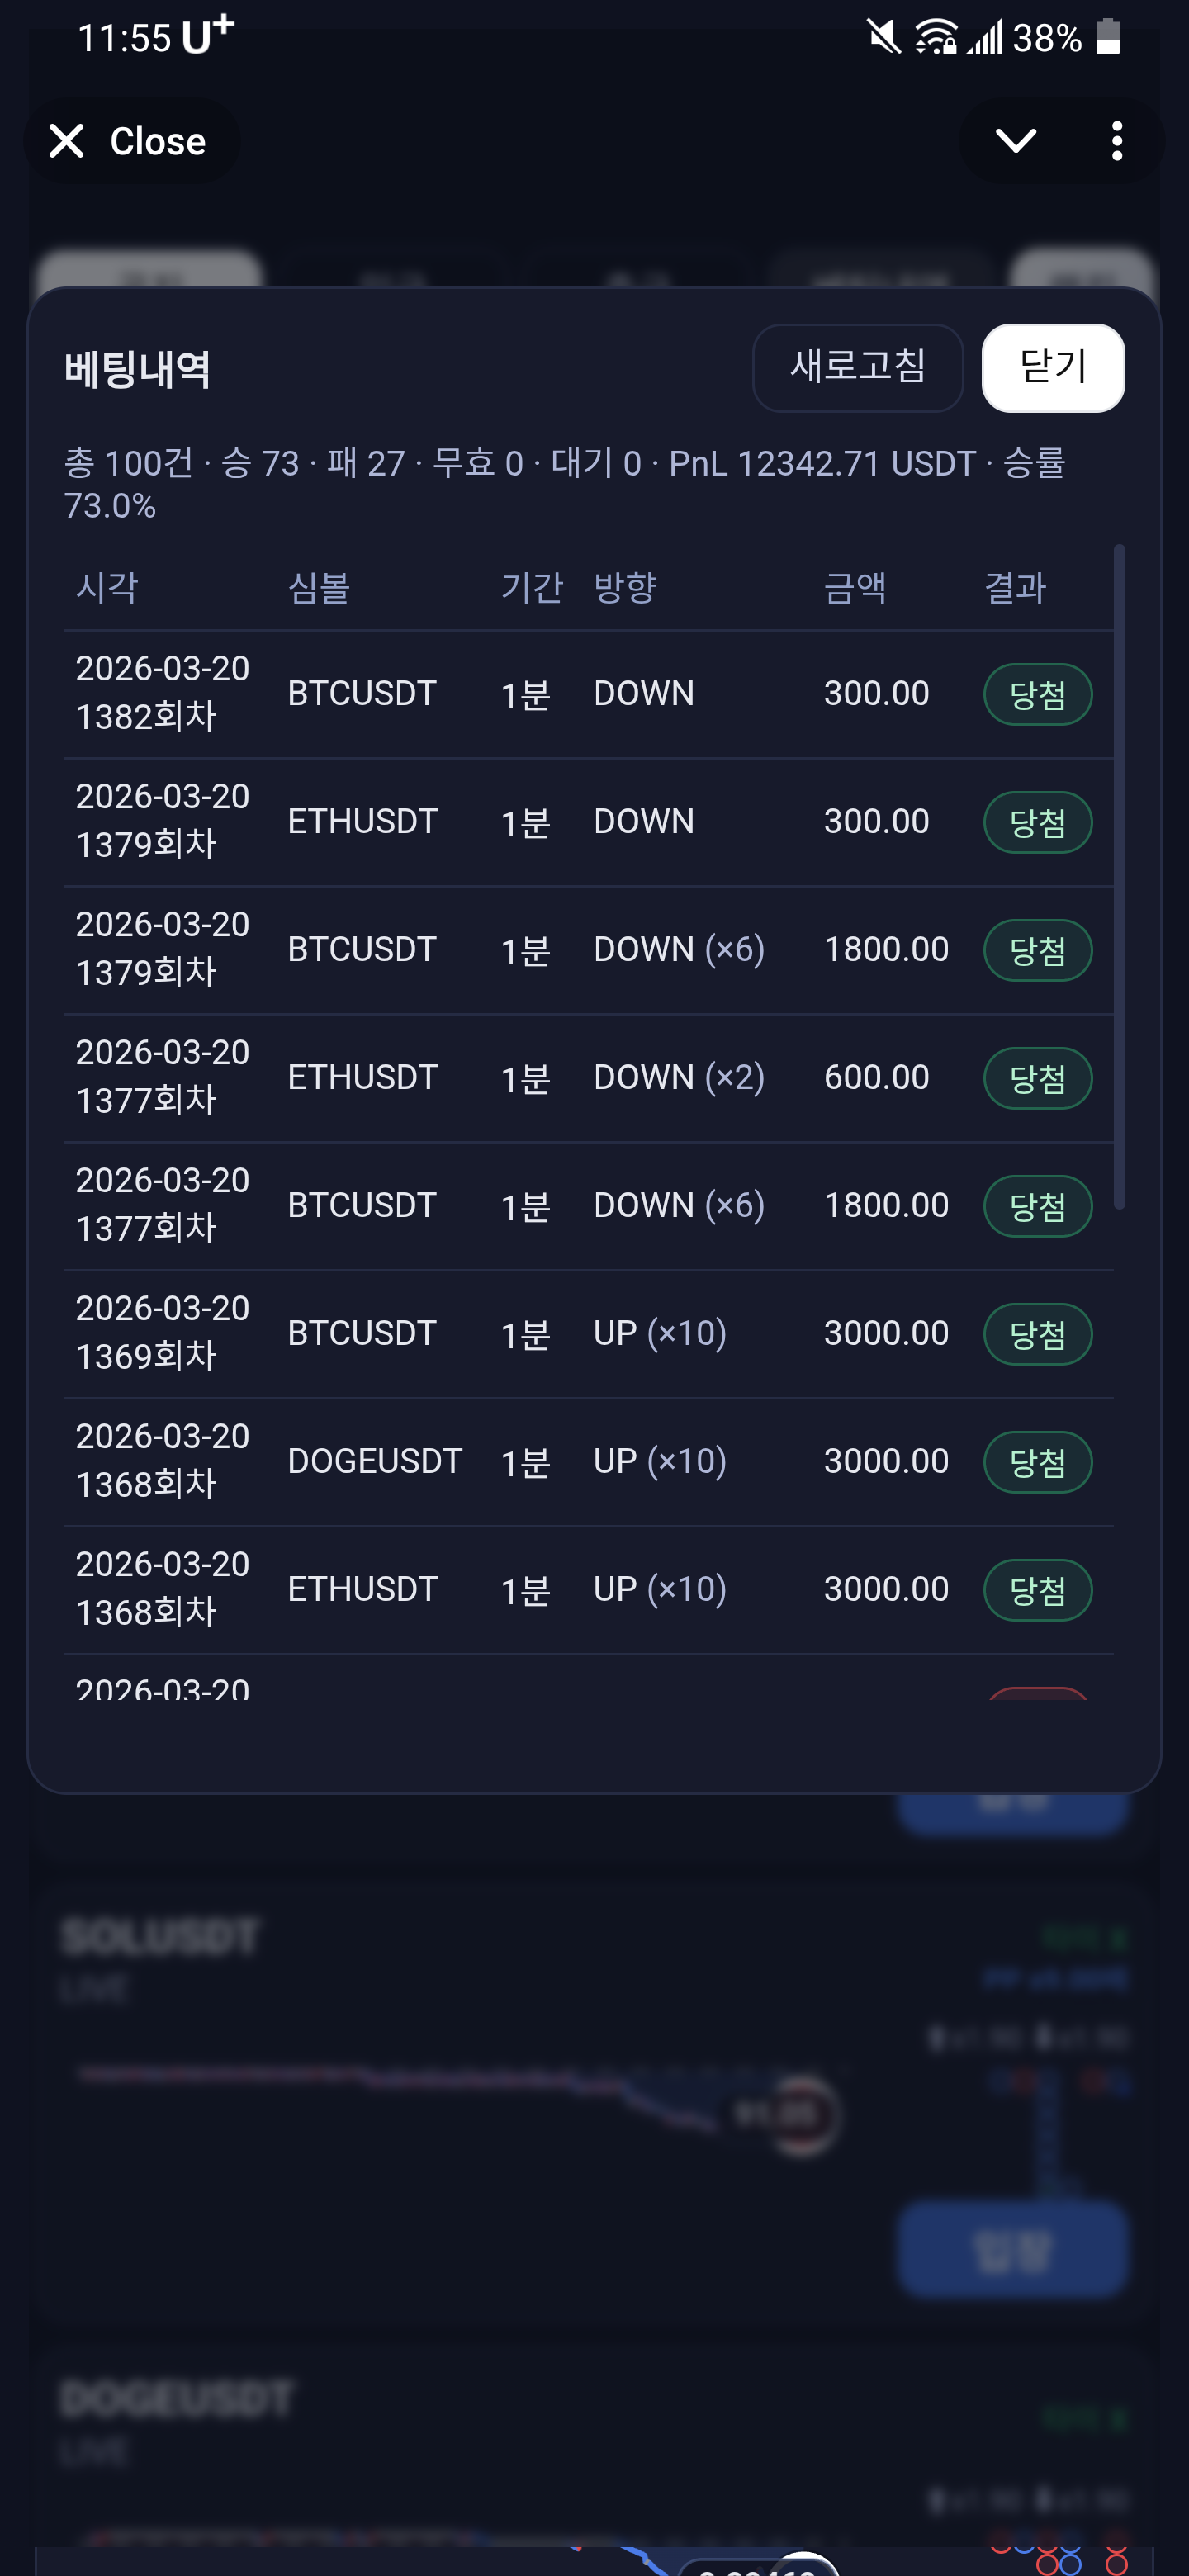Click the 금액 column header
Image resolution: width=1189 pixels, height=2576 pixels.
tap(854, 587)
